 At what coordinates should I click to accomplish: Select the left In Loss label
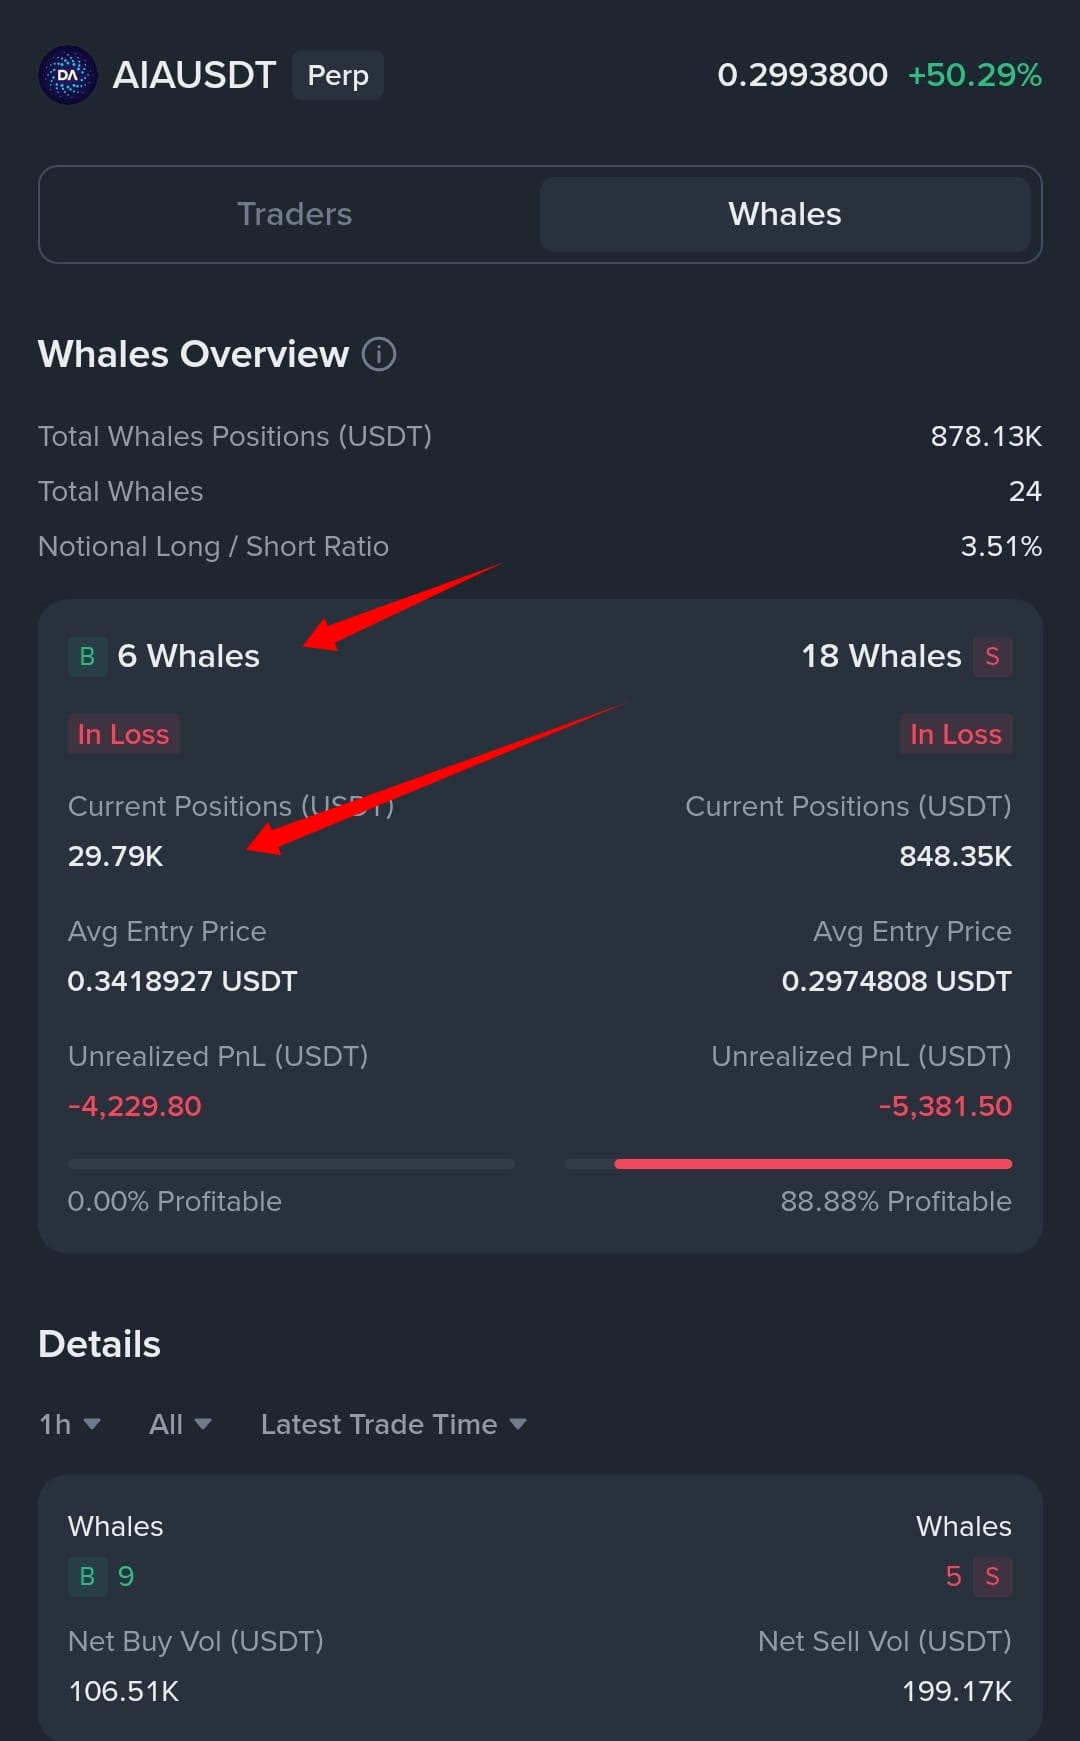[124, 734]
